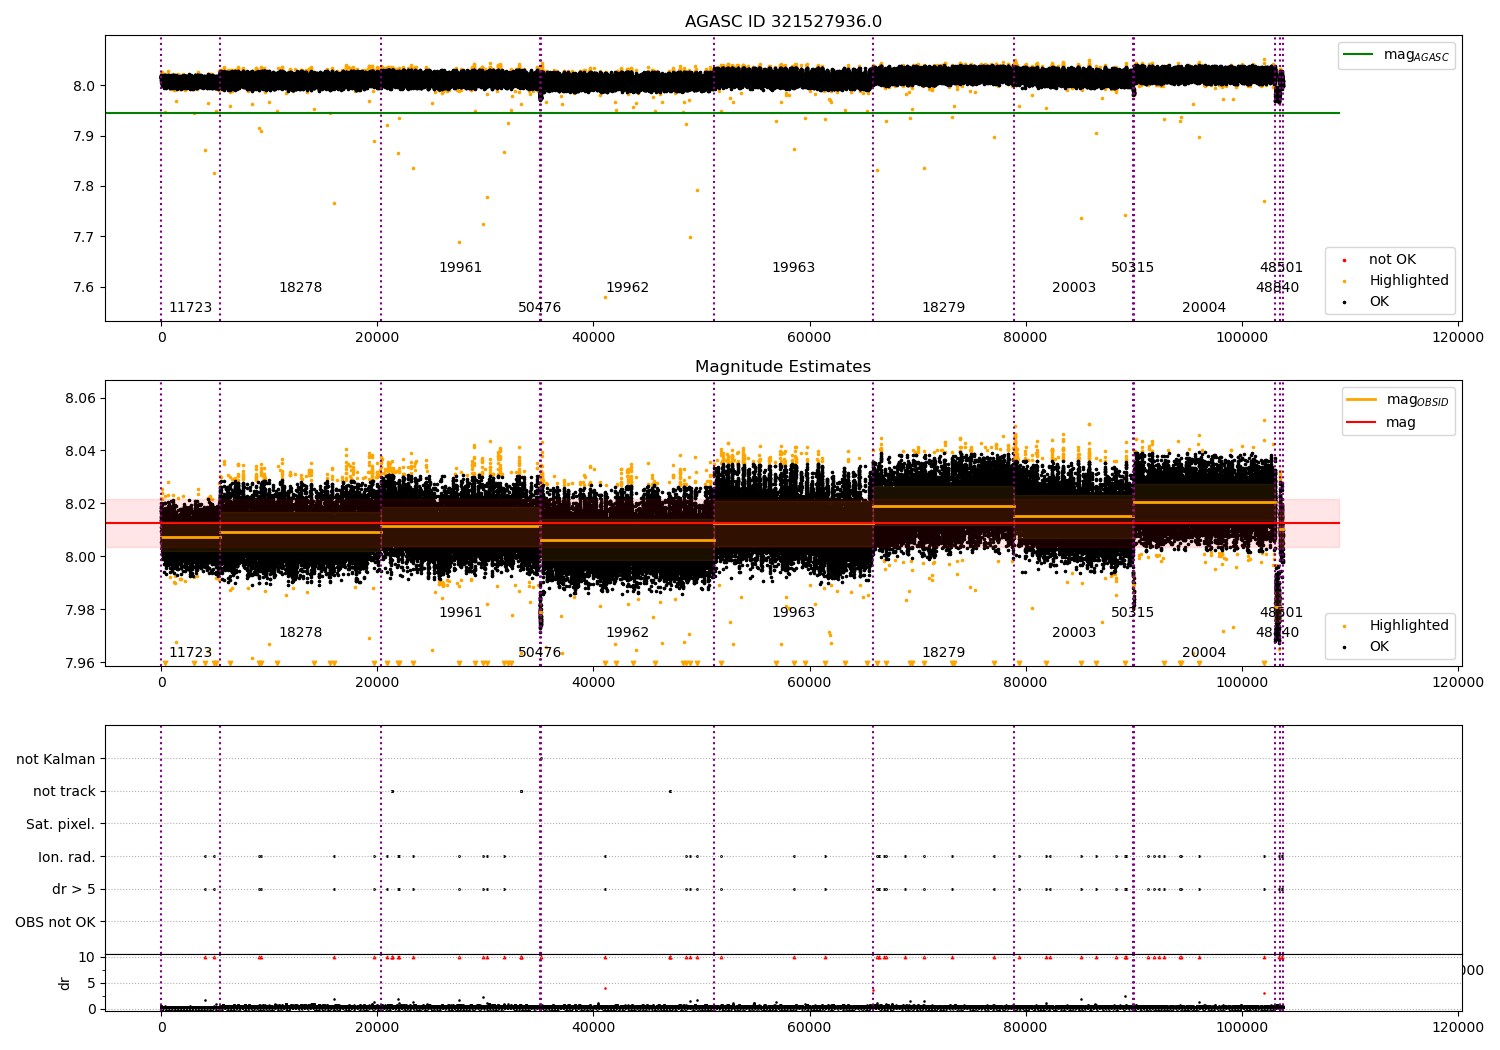Click the title 'AGASC ID 321527936.0'
Image resolution: width=1500 pixels, height=1050 pixels.
783,22
